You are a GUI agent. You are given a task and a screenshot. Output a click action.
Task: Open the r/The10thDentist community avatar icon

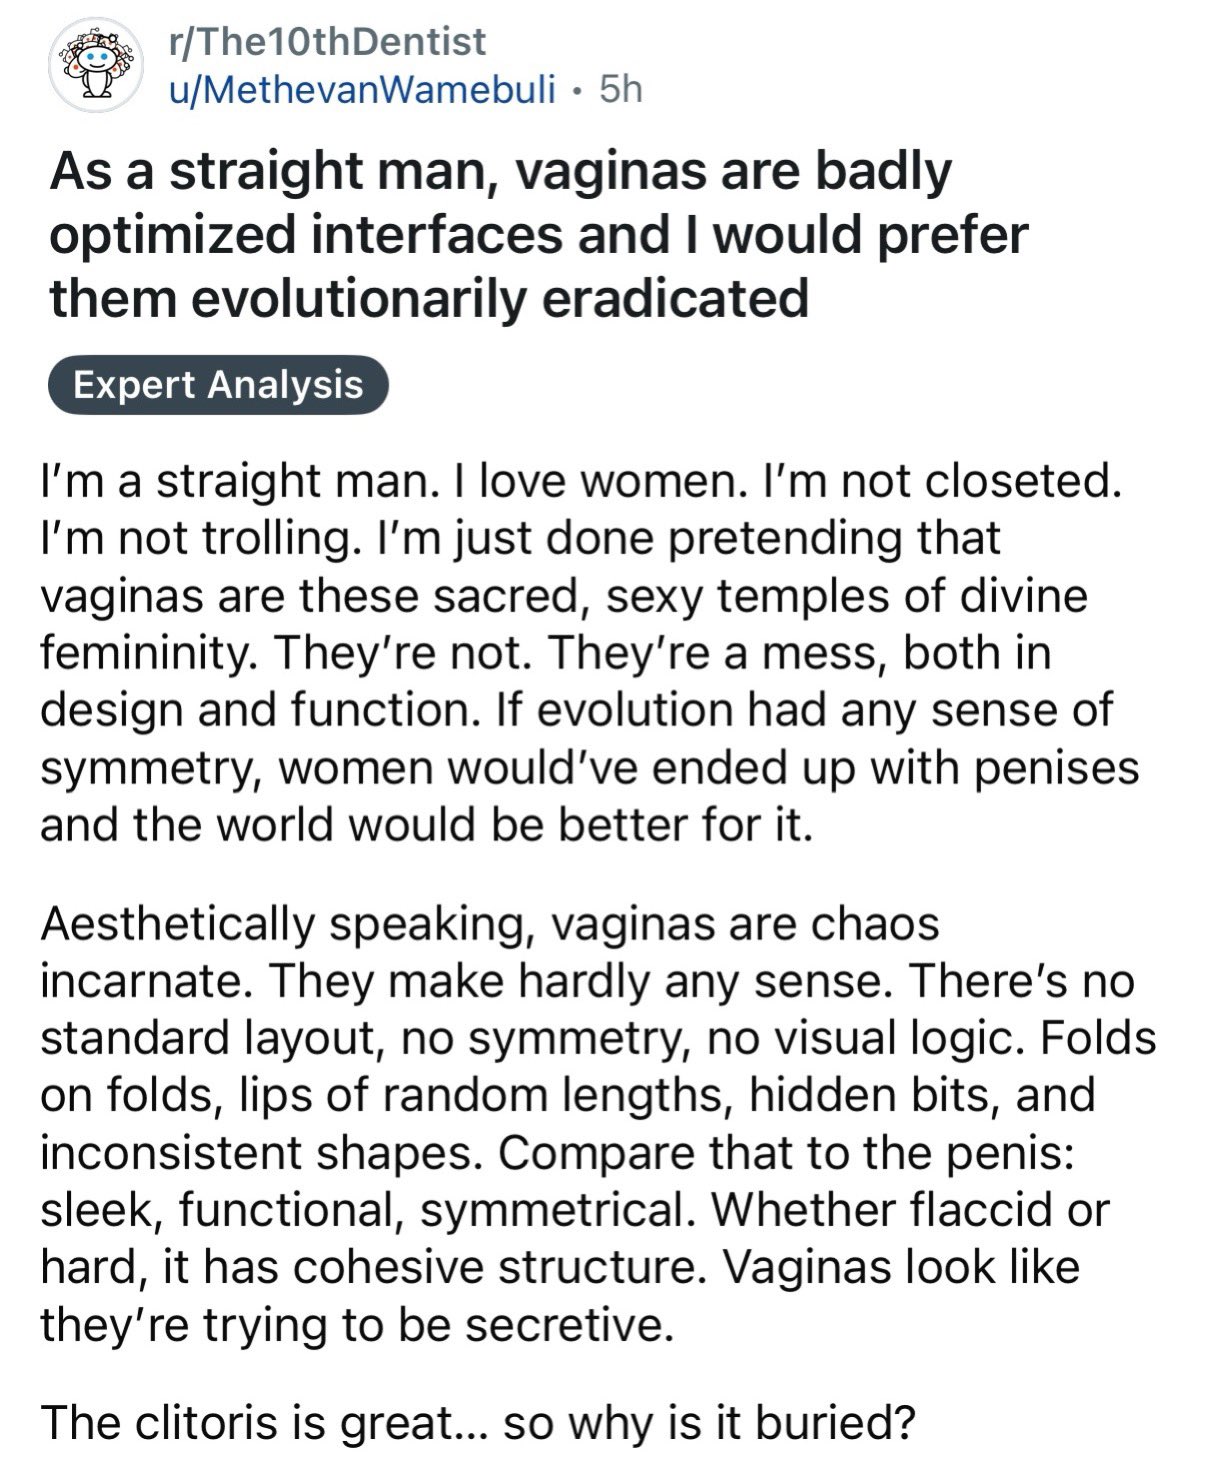click(95, 65)
